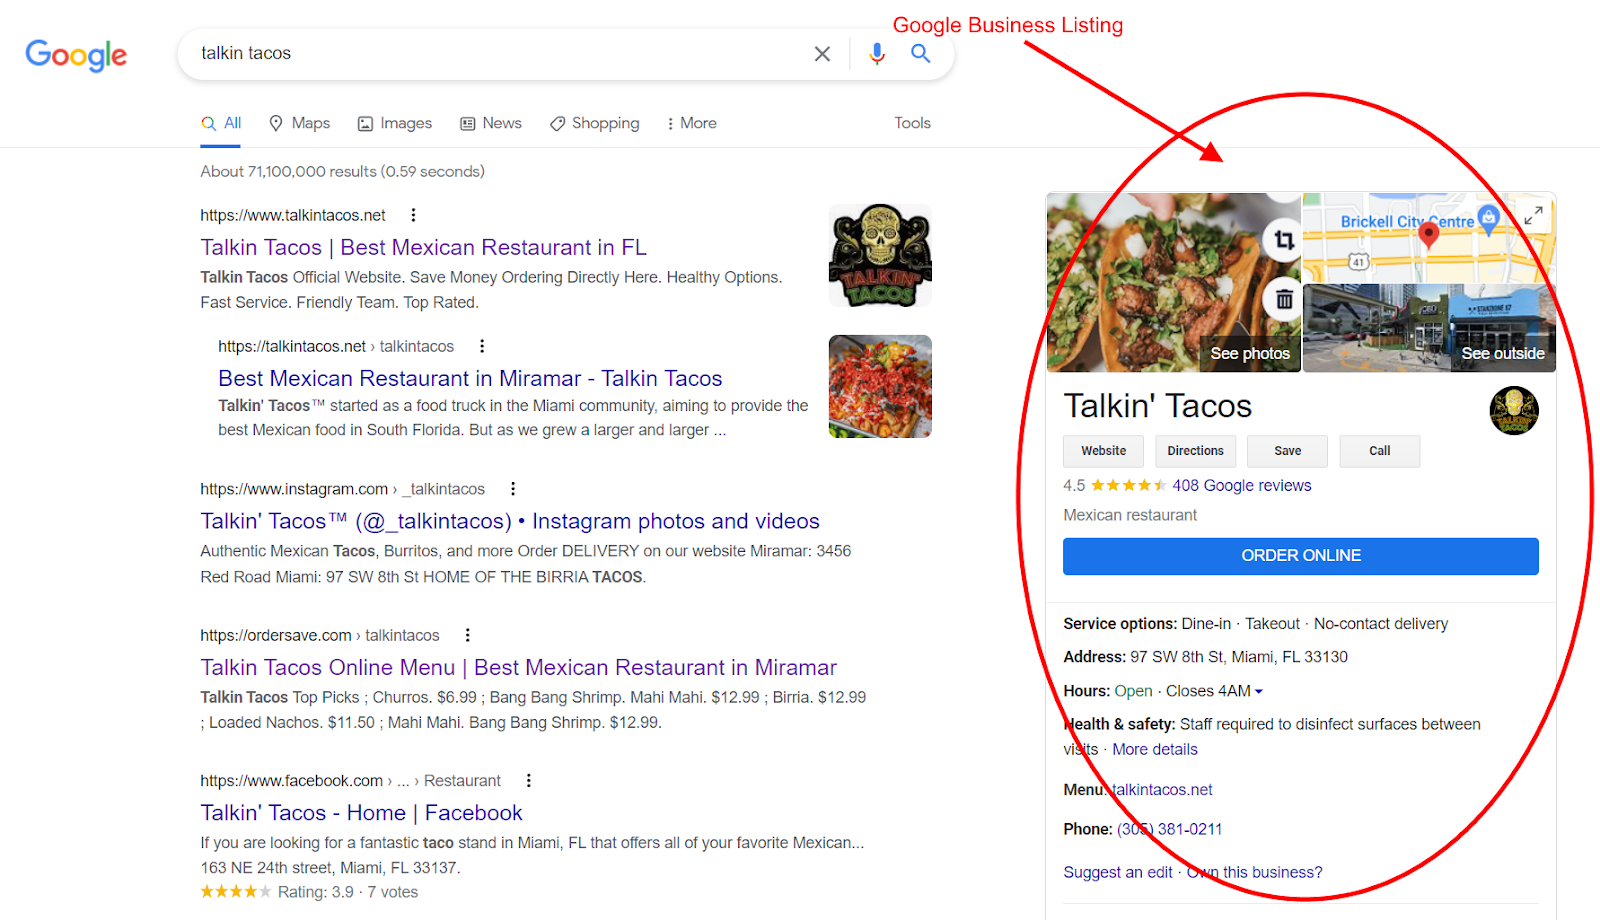Click the blue magnifier search icon

(921, 53)
